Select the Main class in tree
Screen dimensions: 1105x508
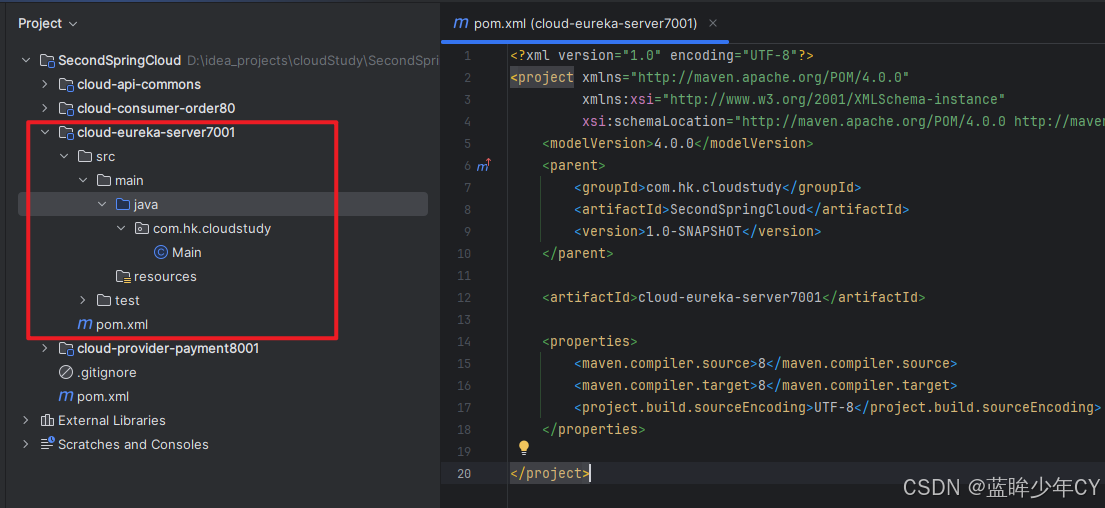click(187, 252)
